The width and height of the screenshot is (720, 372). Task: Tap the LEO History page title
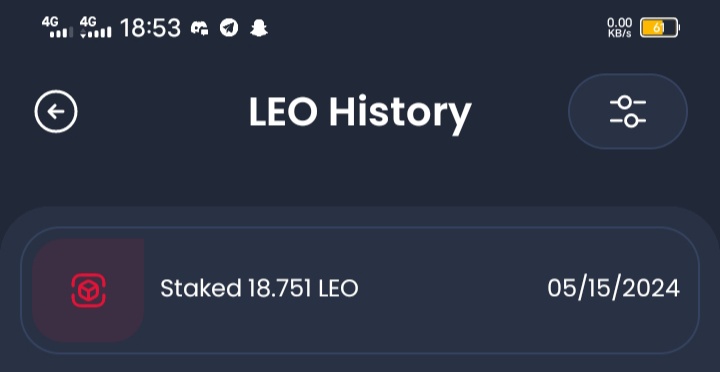point(360,112)
